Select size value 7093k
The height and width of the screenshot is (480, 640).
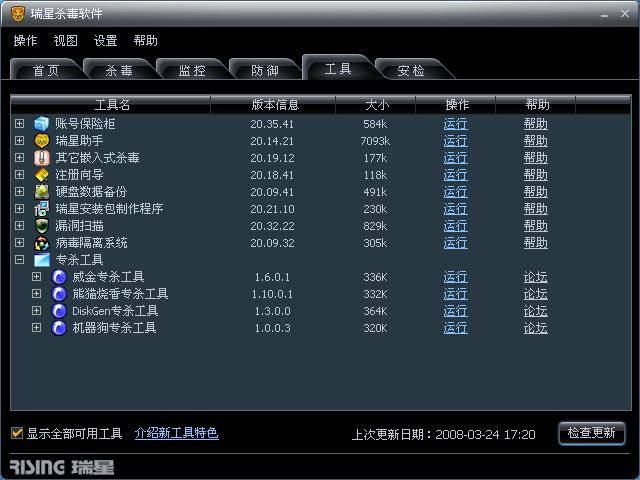coord(375,141)
